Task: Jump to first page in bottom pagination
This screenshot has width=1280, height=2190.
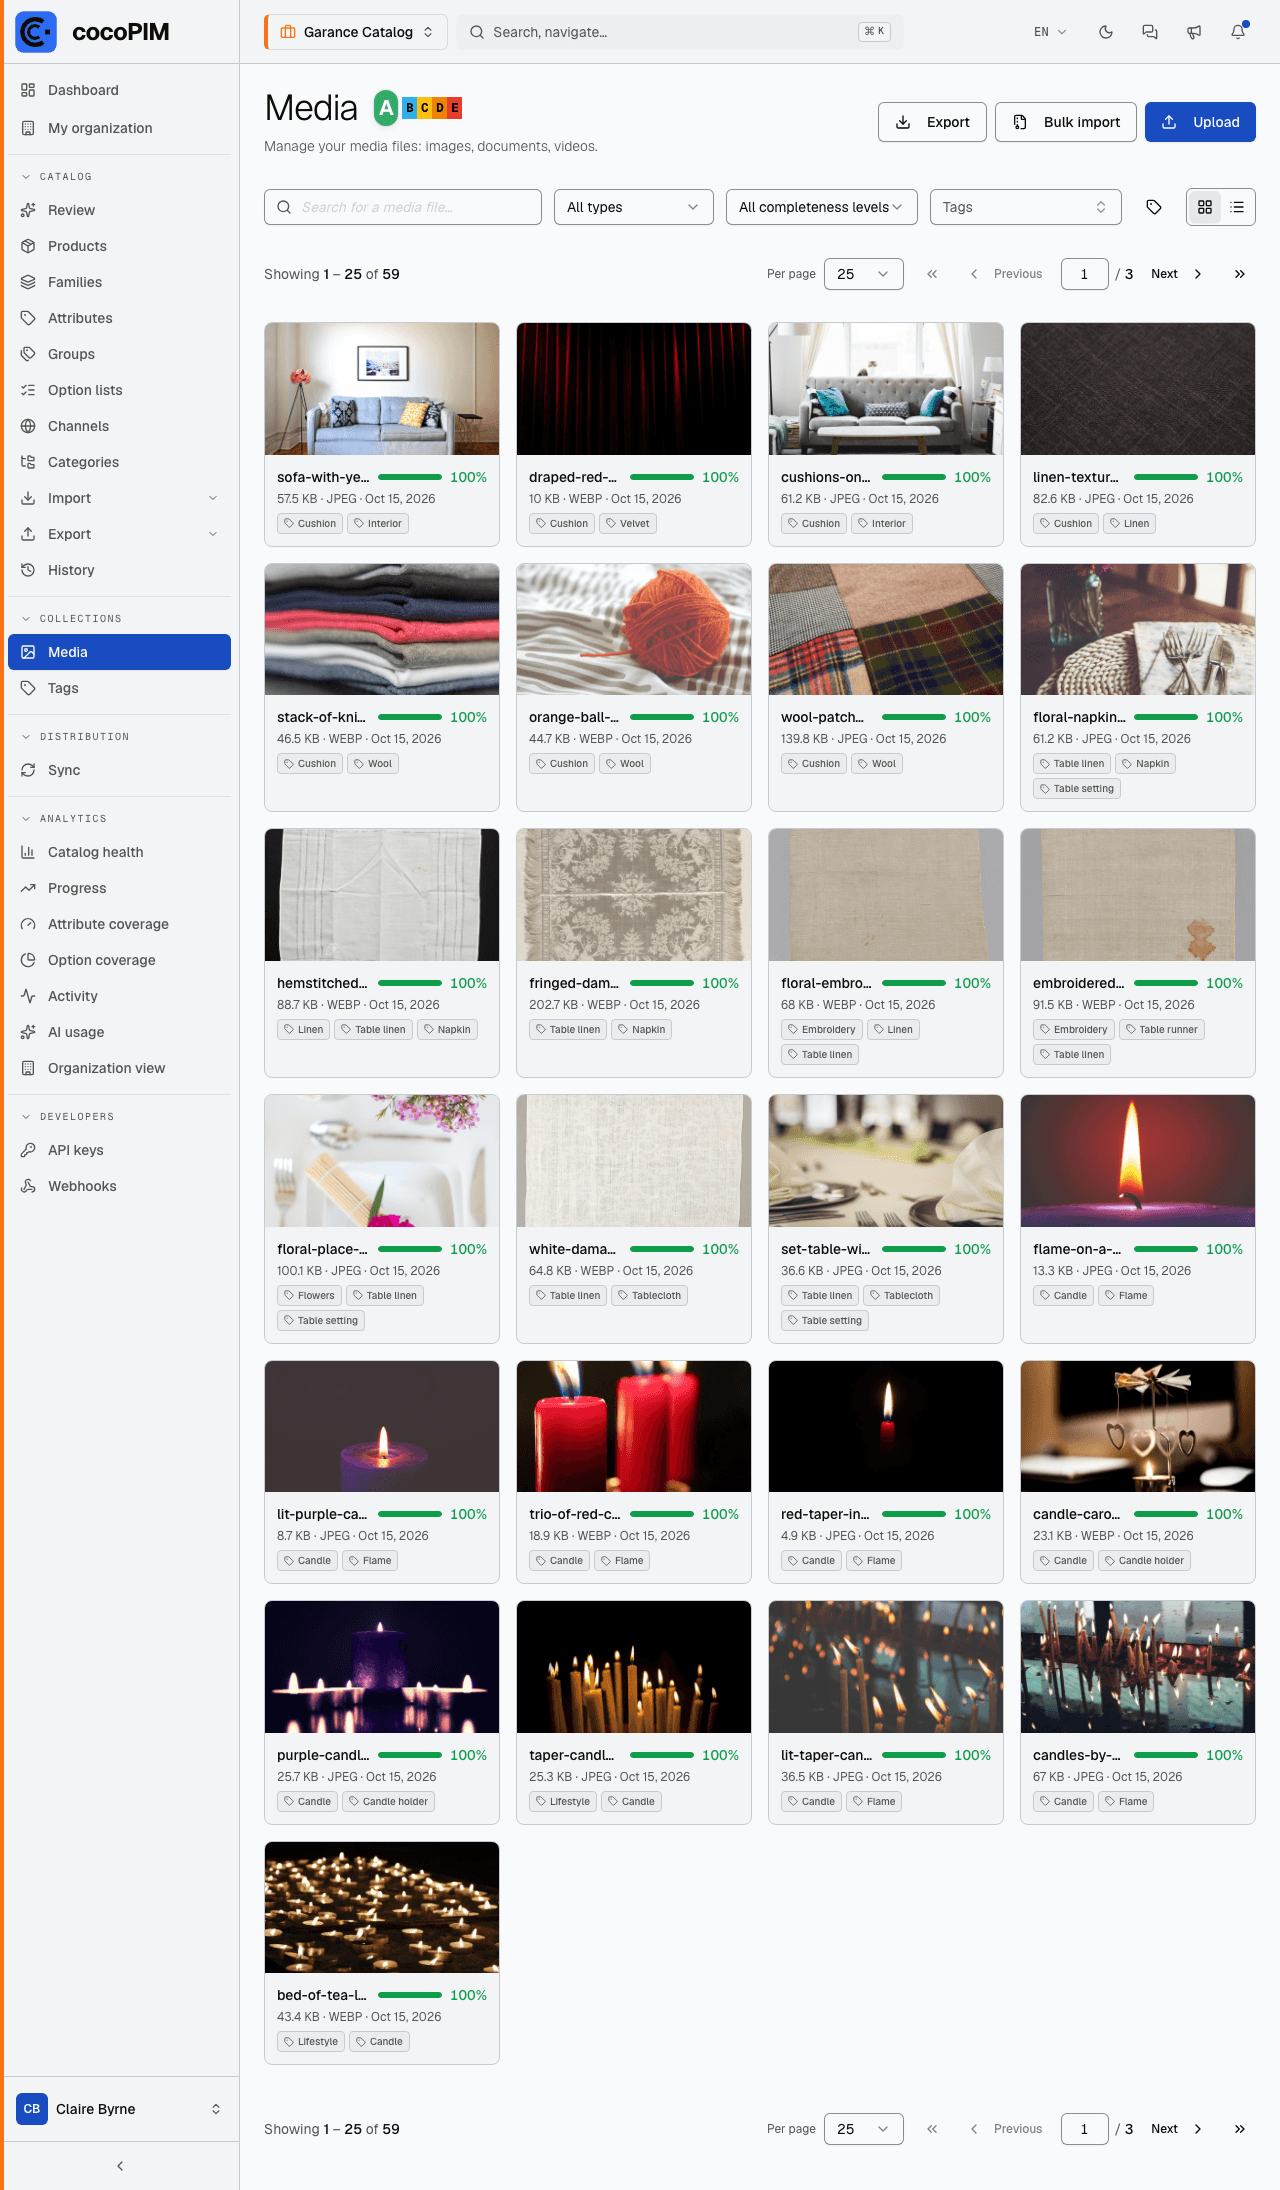Action: tap(932, 2129)
